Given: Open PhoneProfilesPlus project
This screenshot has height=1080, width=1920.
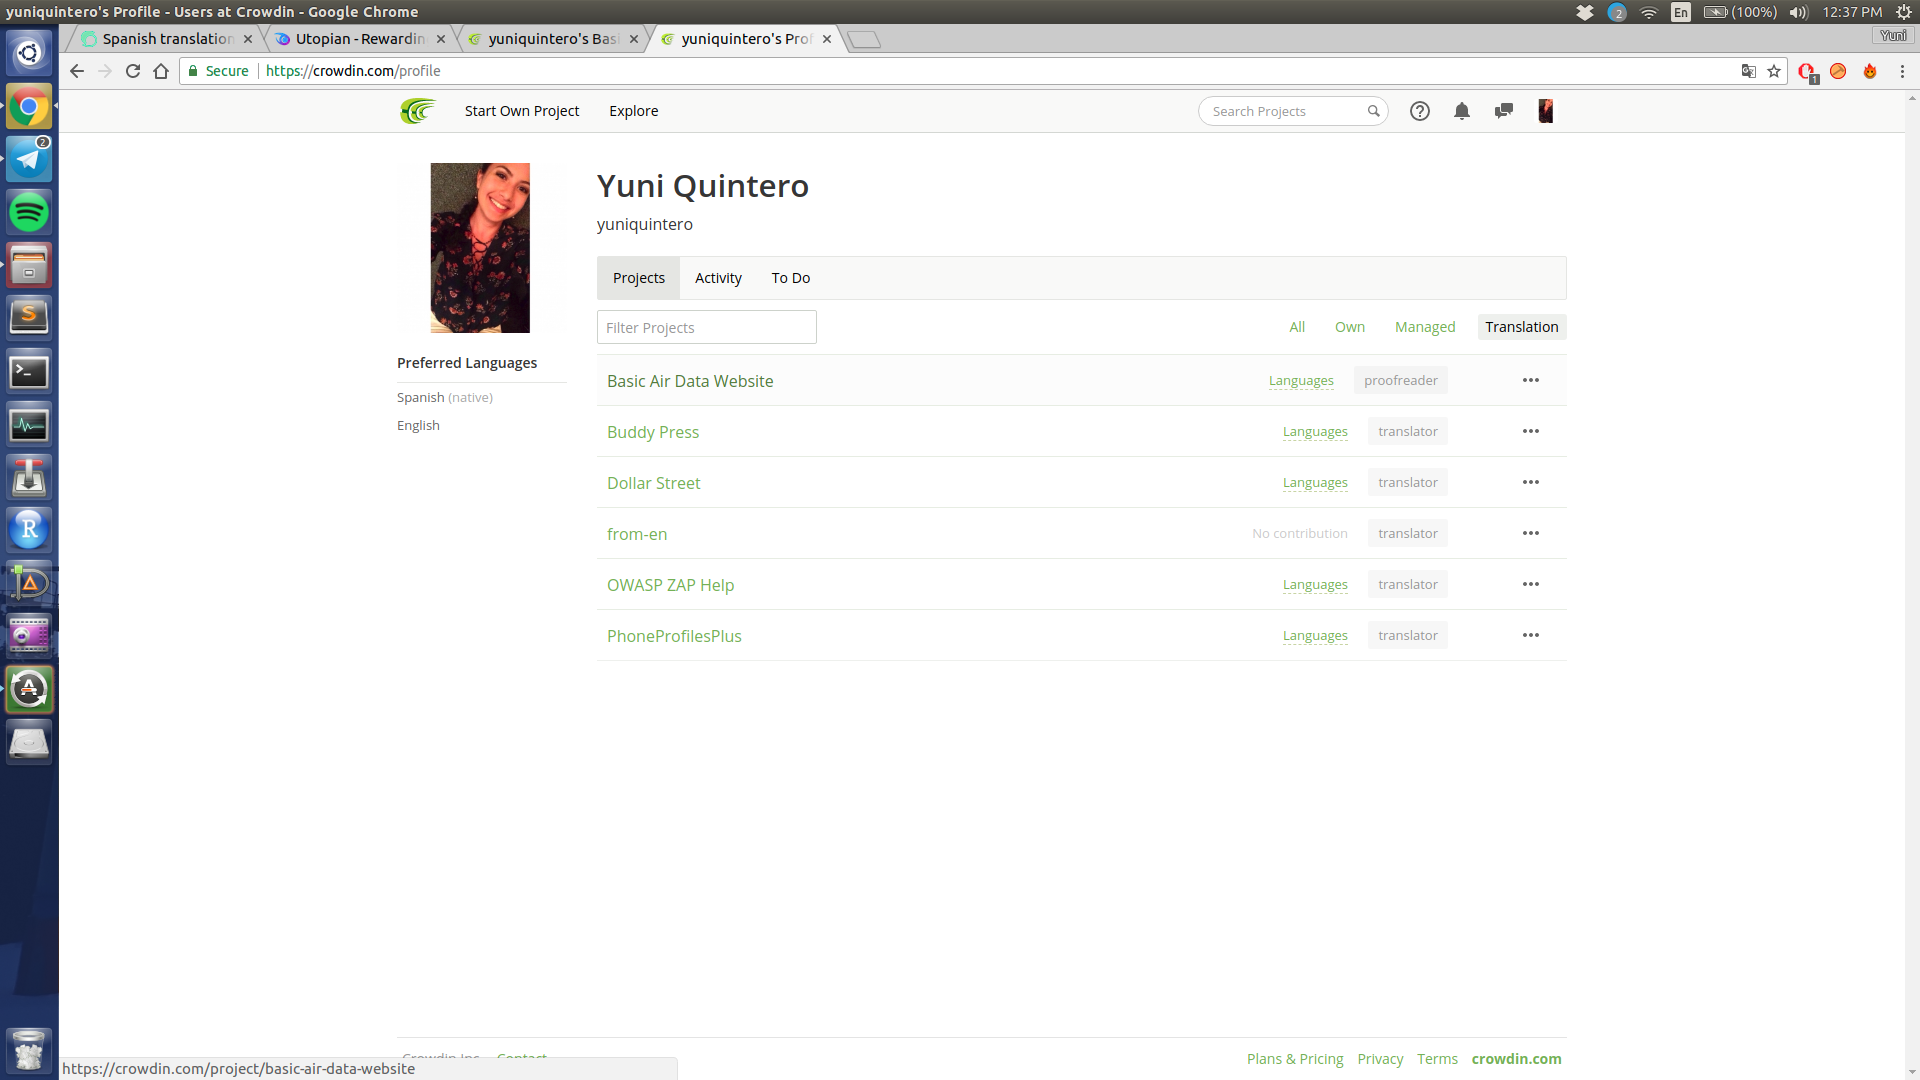Looking at the screenshot, I should (x=674, y=636).
